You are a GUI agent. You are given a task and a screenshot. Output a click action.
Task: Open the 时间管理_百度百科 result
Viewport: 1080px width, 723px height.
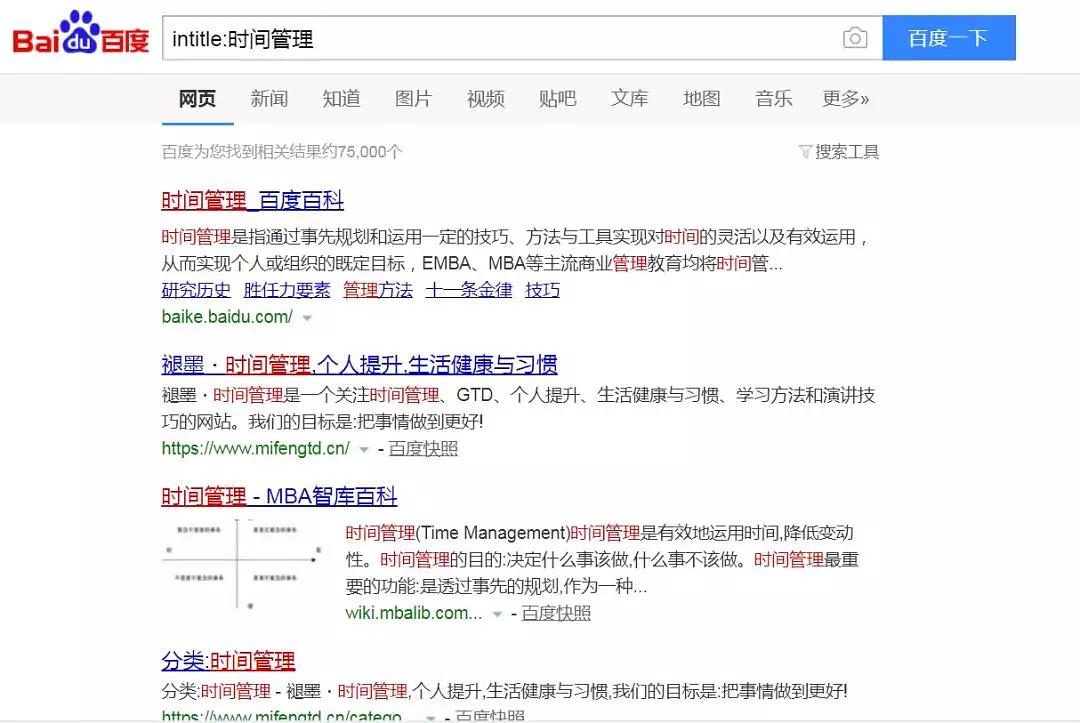252,201
